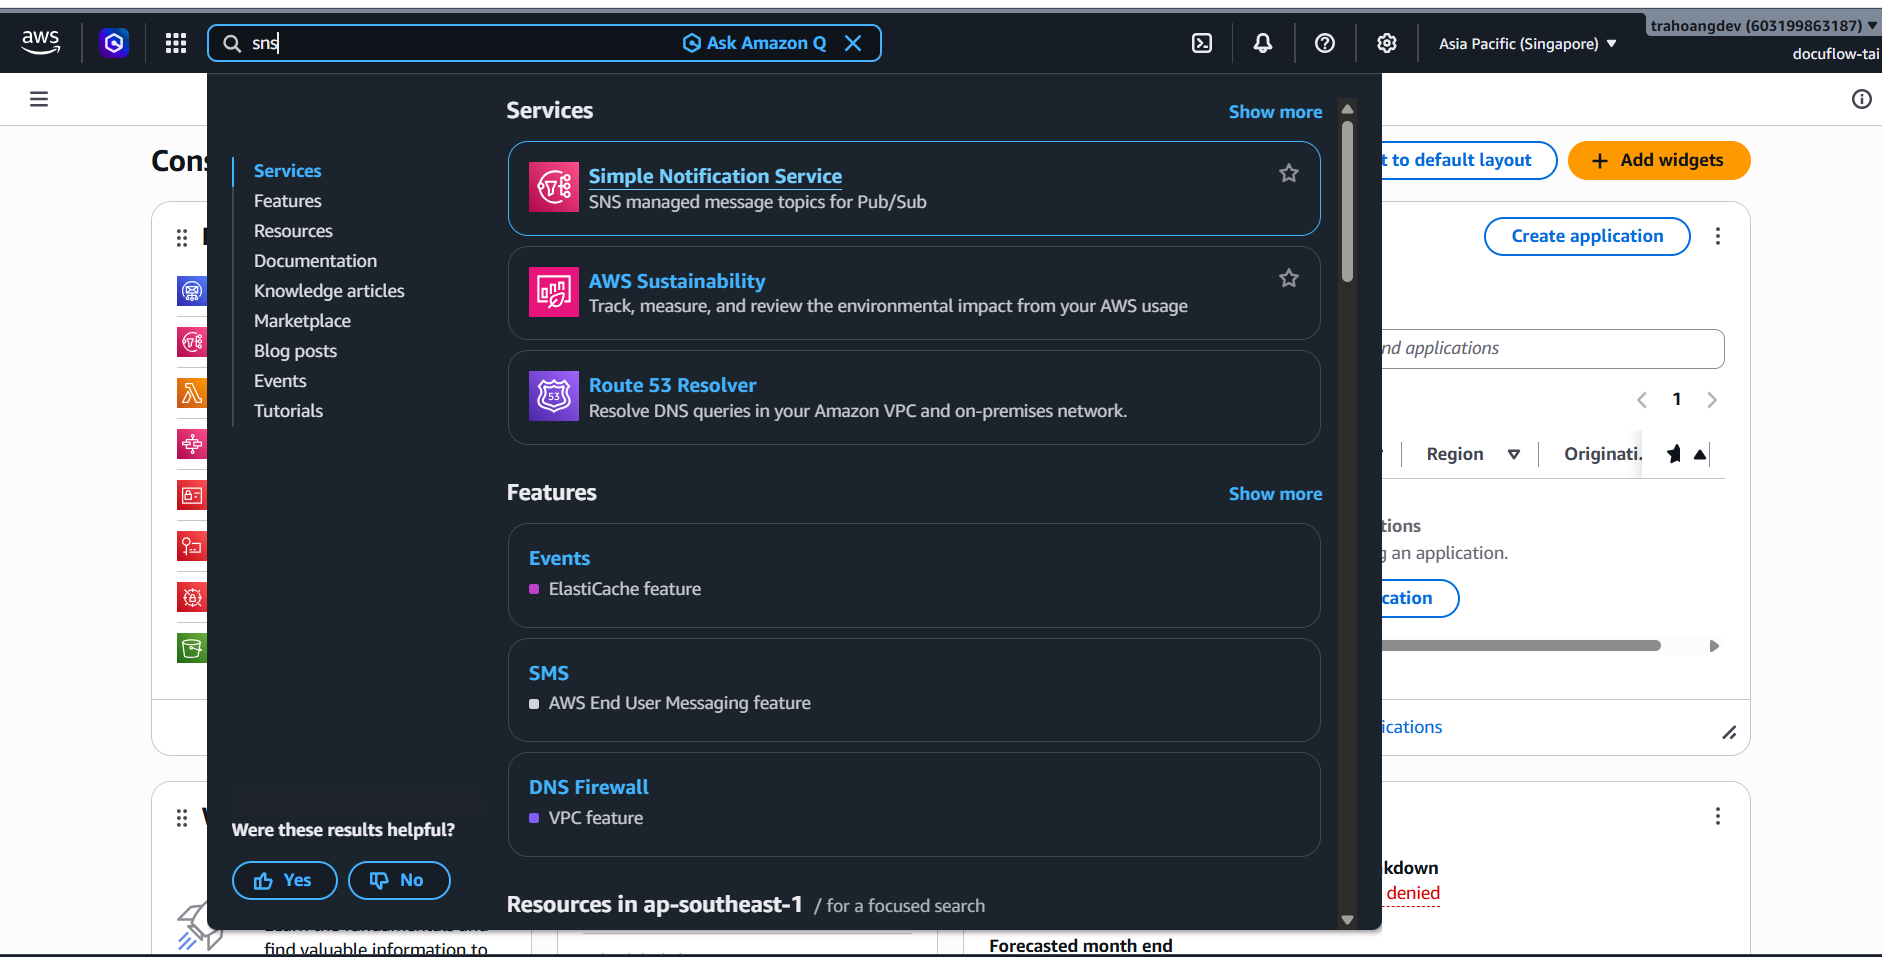Select the Services search category
Image resolution: width=1882 pixels, height=957 pixels.
[288, 171]
